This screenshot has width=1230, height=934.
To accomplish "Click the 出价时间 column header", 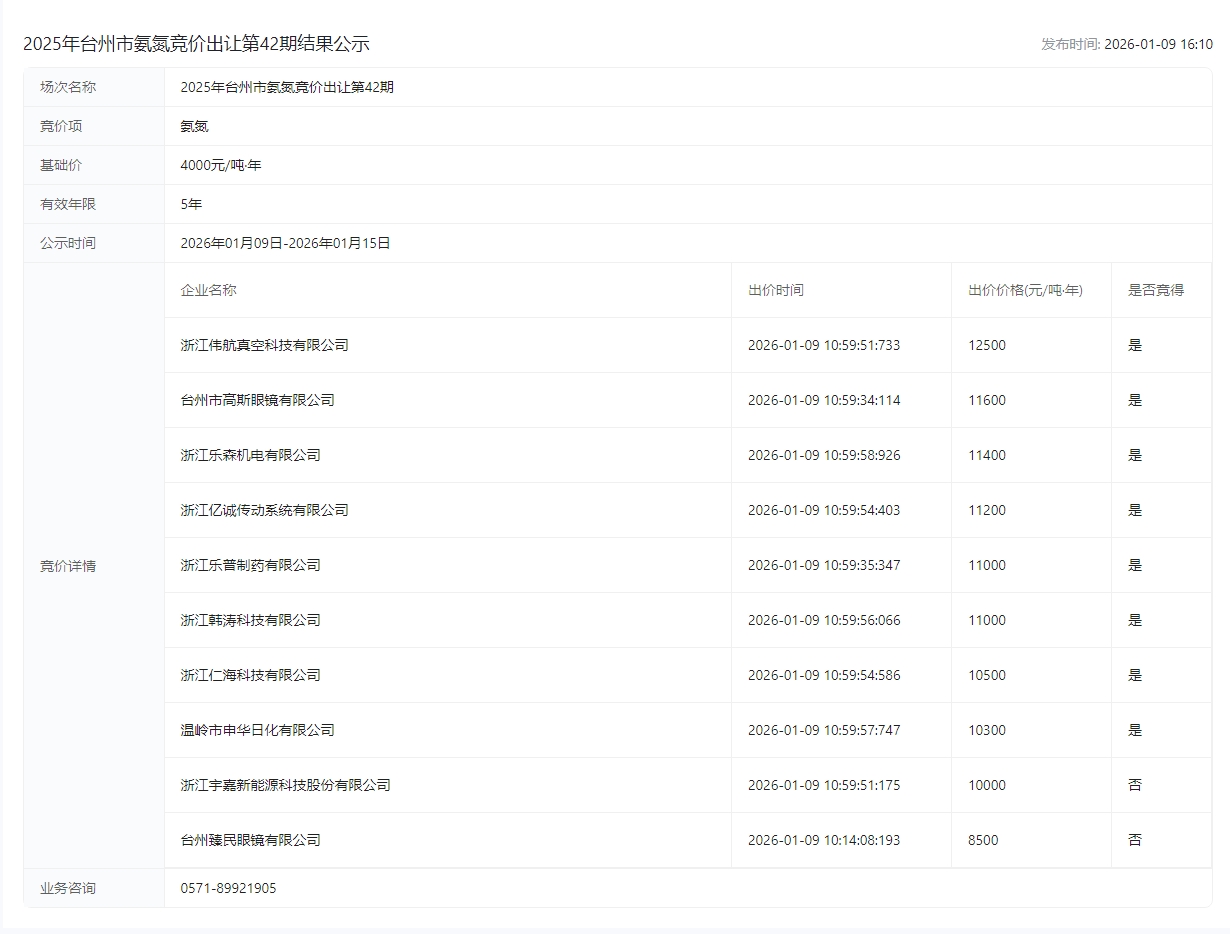I will click(775, 290).
